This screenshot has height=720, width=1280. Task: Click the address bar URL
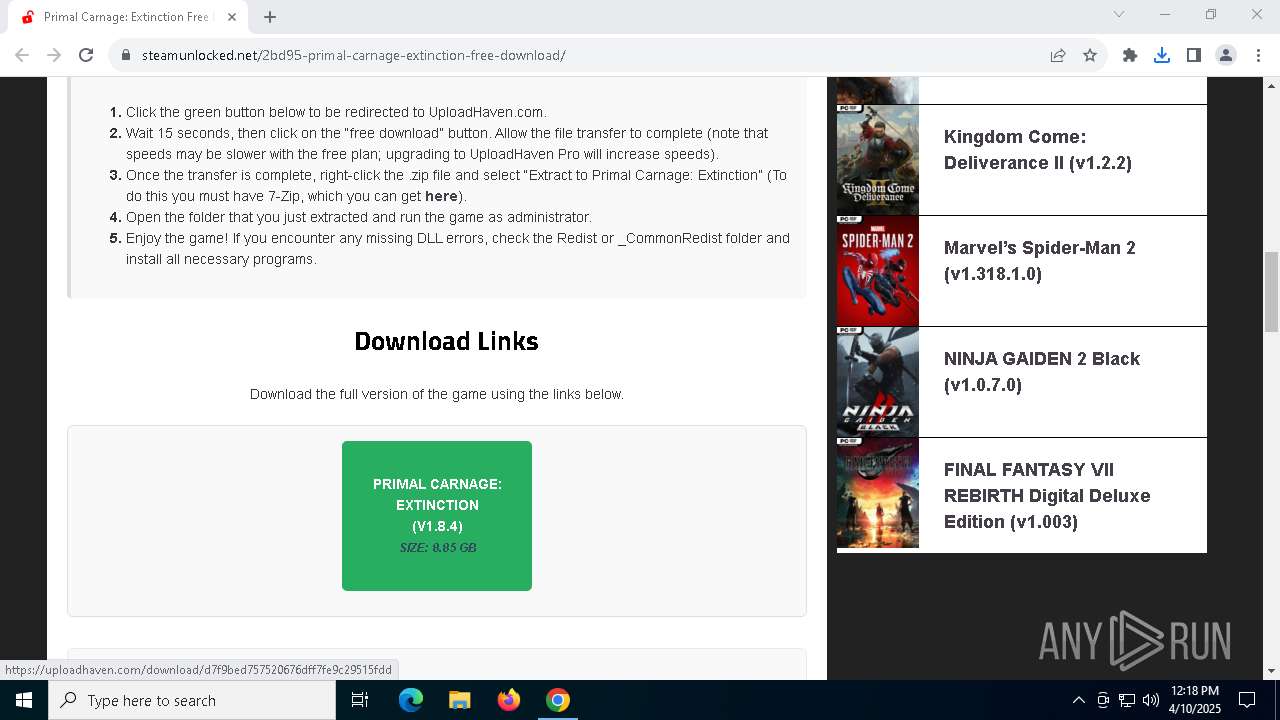coord(354,55)
